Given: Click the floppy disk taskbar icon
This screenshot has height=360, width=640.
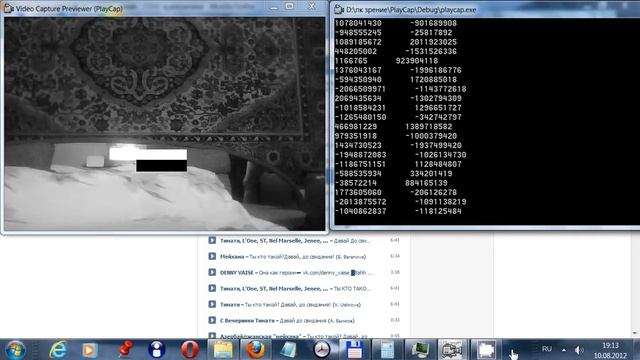Looking at the screenshot, I should pos(354,350).
